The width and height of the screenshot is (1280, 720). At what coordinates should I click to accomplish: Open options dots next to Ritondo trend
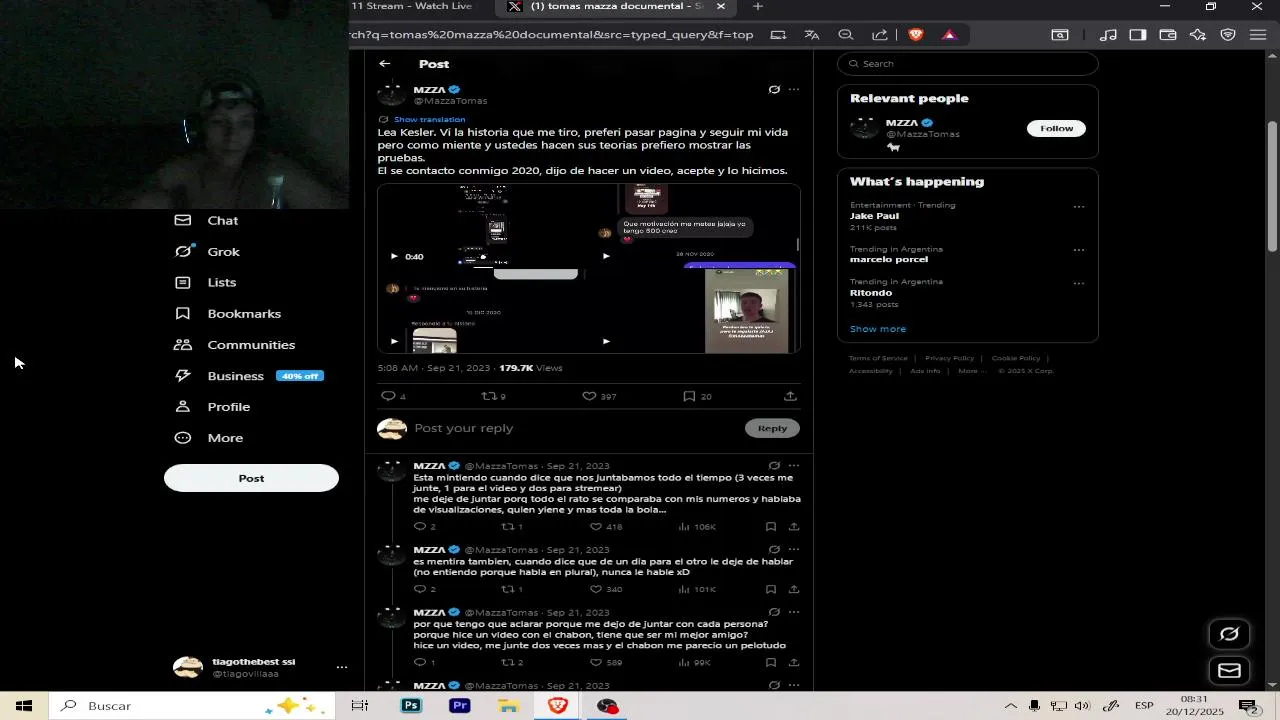(x=1079, y=283)
